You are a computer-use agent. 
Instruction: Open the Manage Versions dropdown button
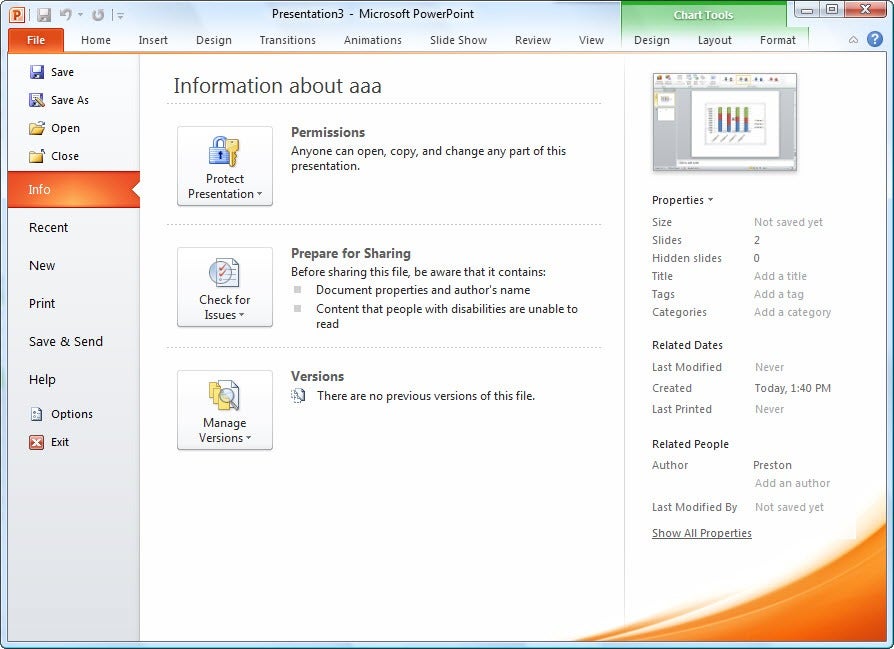pyautogui.click(x=225, y=410)
